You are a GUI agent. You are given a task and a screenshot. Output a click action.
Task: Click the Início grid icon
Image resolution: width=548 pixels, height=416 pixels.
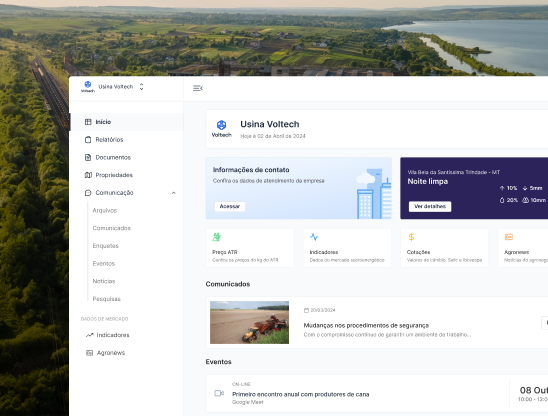pyautogui.click(x=88, y=122)
